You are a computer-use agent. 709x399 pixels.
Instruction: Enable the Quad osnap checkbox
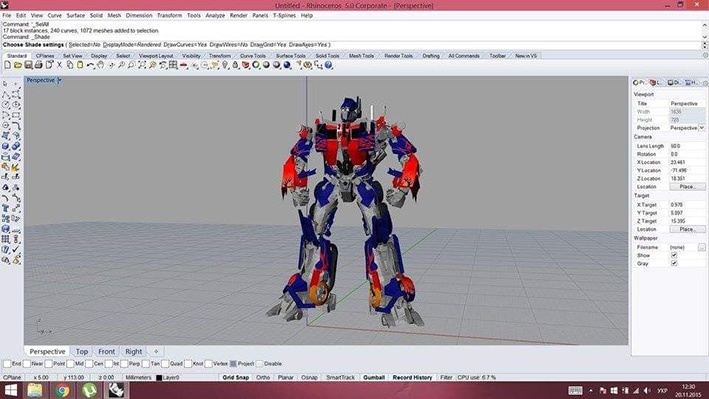click(x=165, y=364)
